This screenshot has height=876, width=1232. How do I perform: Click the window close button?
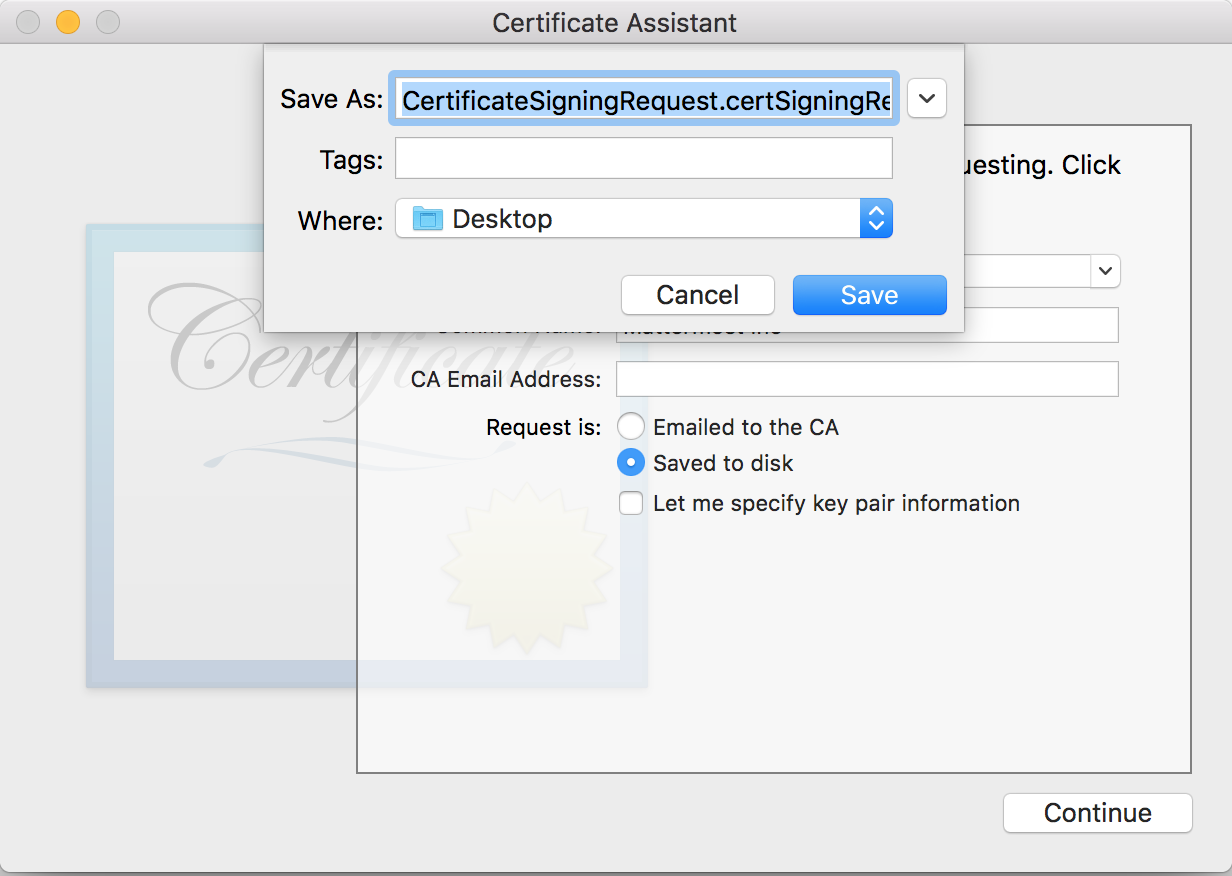28,22
